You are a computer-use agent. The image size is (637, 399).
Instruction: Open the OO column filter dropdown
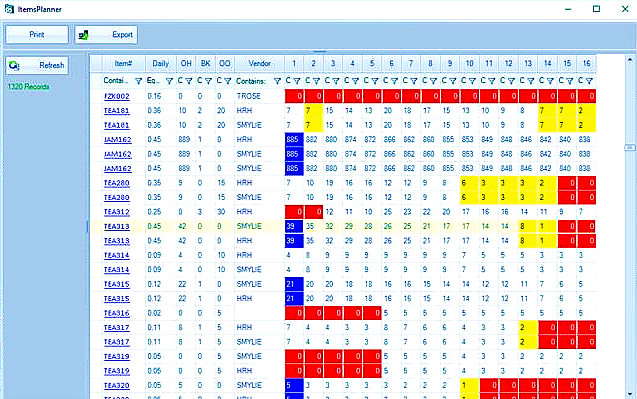click(228, 81)
